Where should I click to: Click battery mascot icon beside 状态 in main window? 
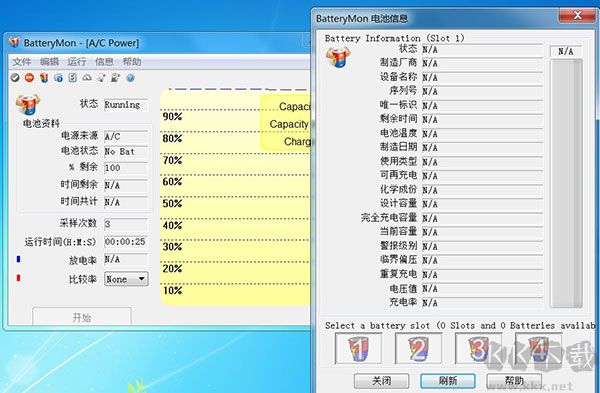(x=28, y=104)
